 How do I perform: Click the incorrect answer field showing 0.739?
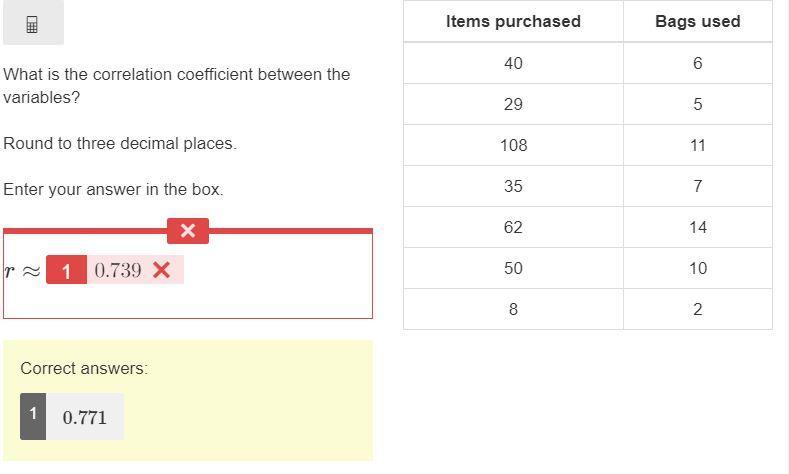coord(118,270)
